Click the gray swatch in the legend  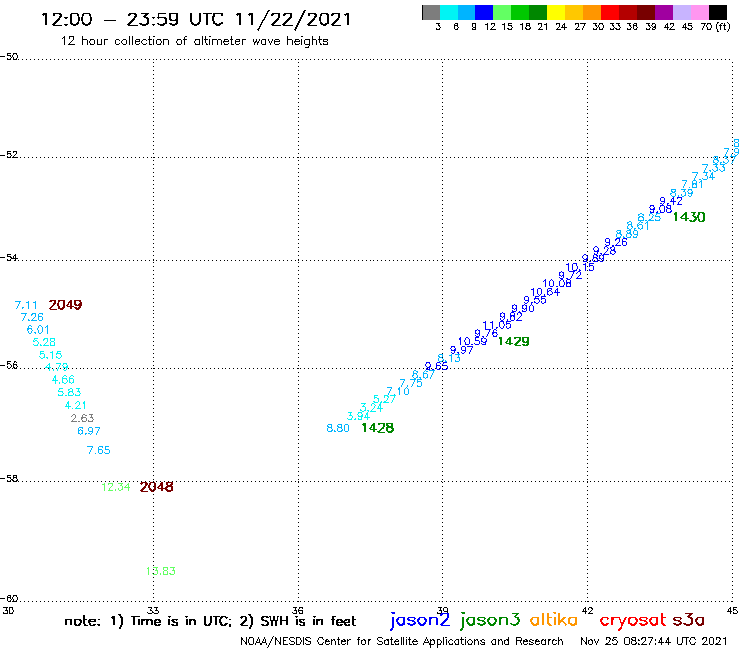coord(431,12)
